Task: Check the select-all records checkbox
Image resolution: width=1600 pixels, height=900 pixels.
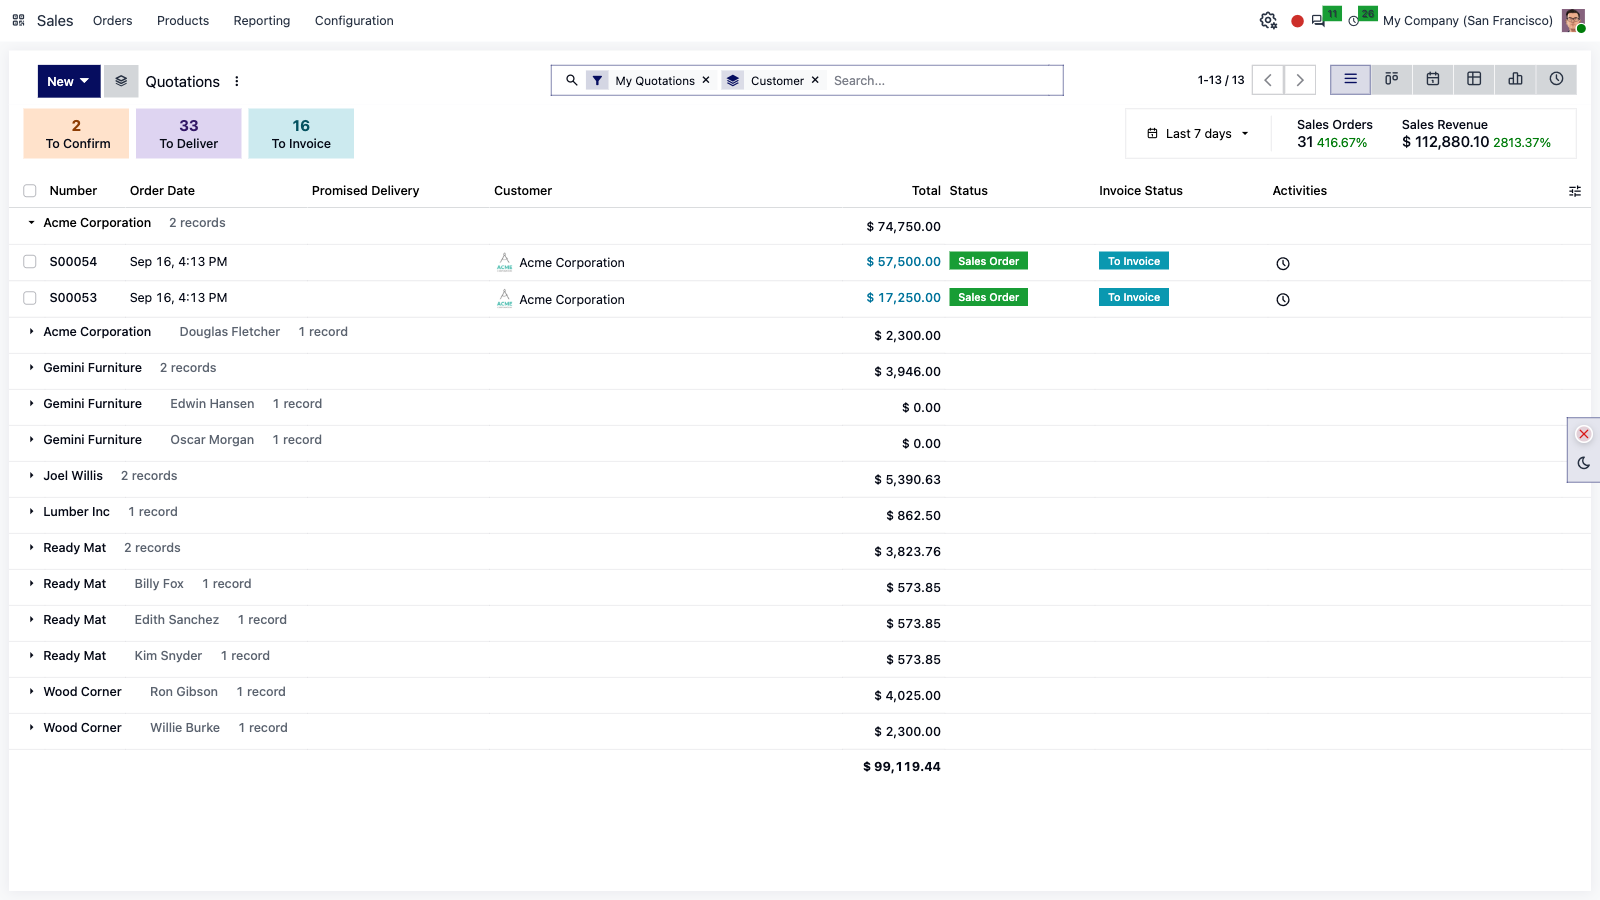Action: point(30,191)
